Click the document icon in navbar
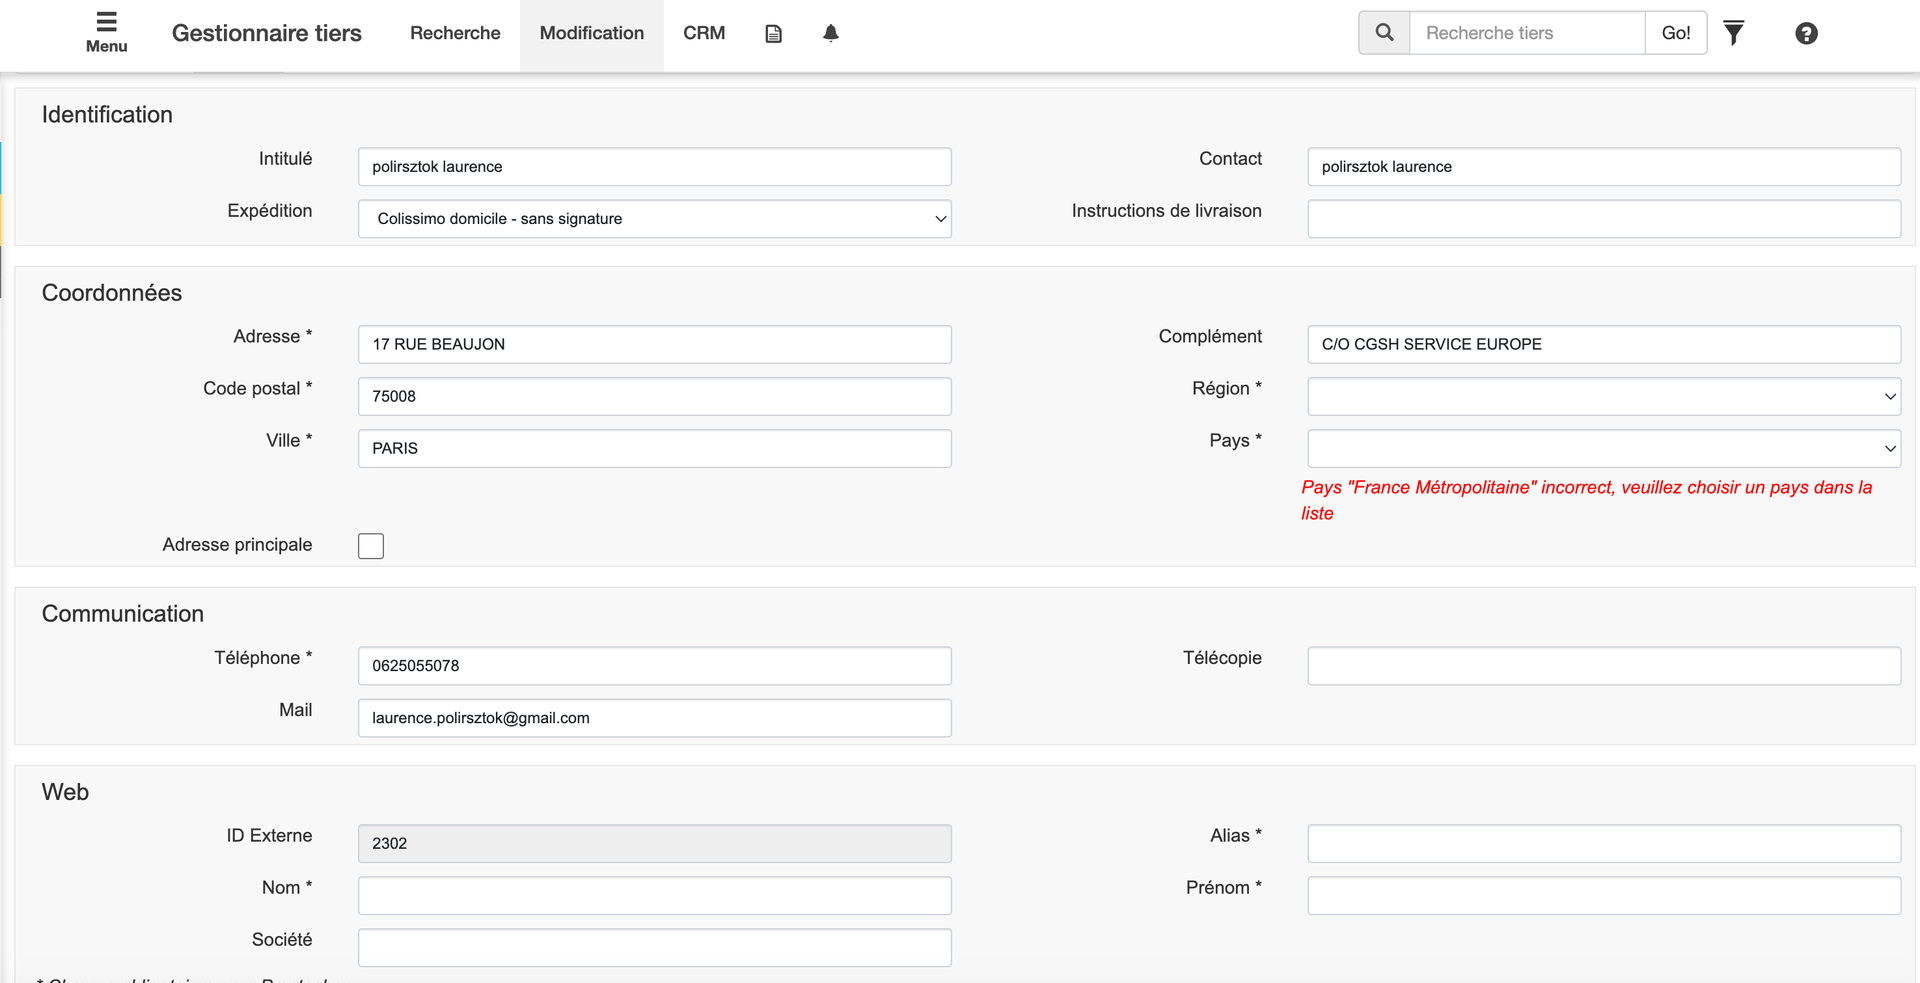Viewport: 1920px width, 983px height. tap(773, 34)
